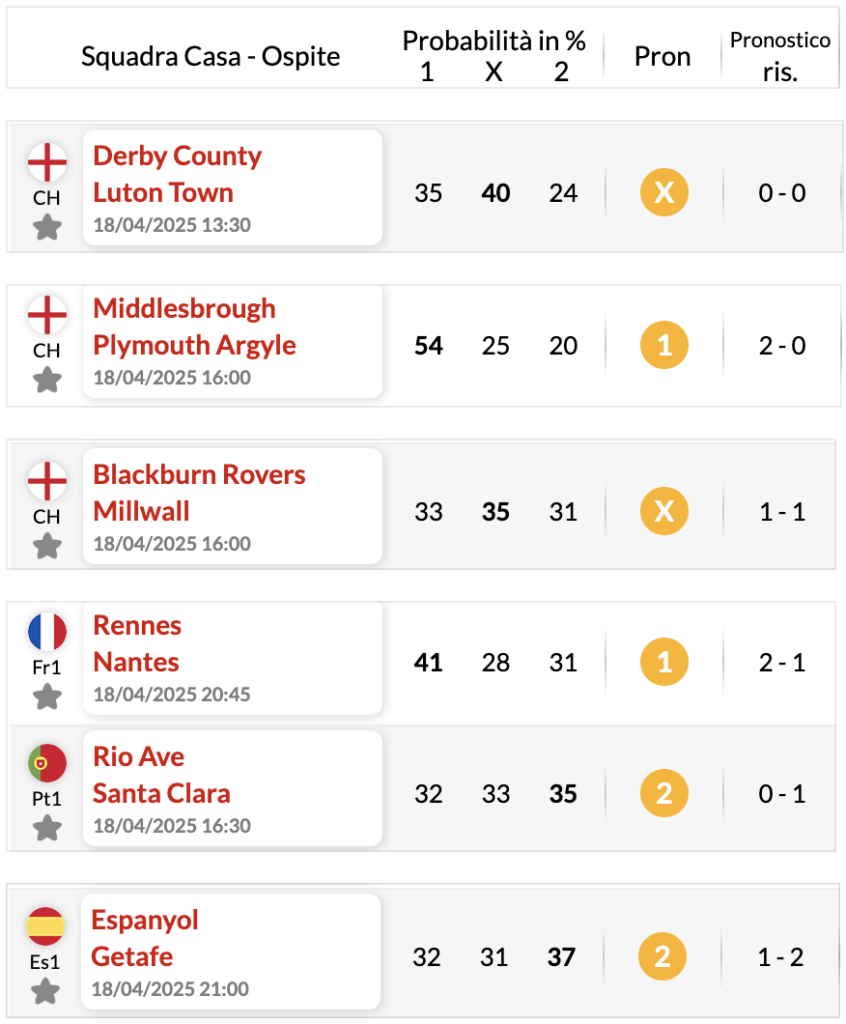Image resolution: width=846 pixels, height=1024 pixels.
Task: Click favorite star under Pt1 label
Action: click(47, 829)
